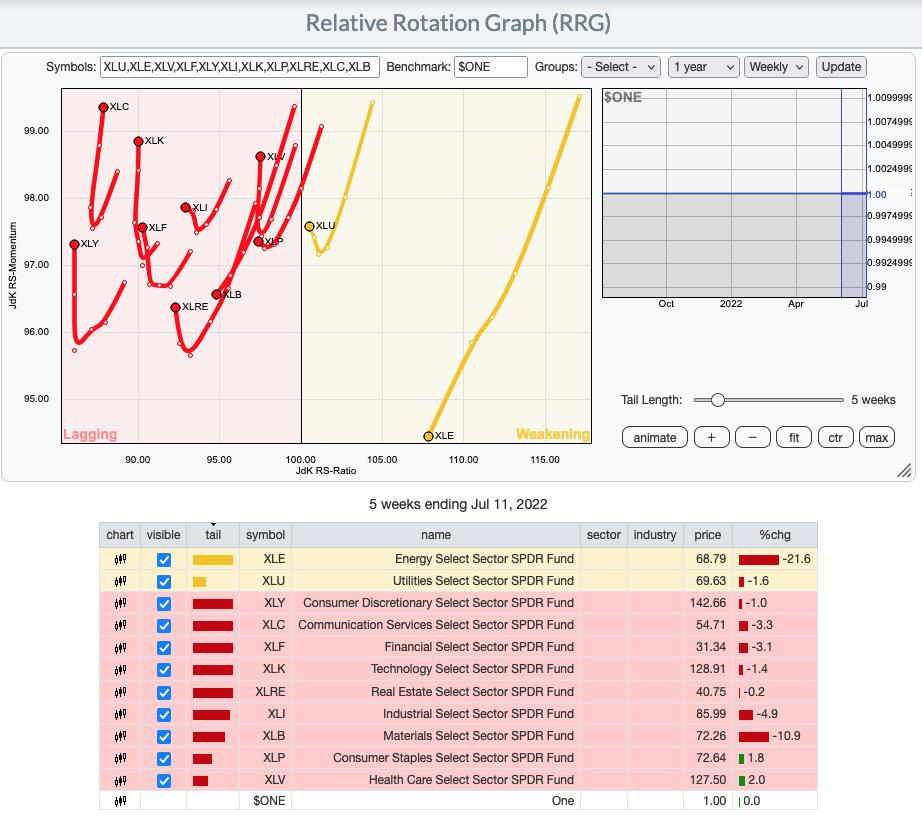This screenshot has height=816, width=922.
Task: Sort table by %chg column
Action: [775, 535]
